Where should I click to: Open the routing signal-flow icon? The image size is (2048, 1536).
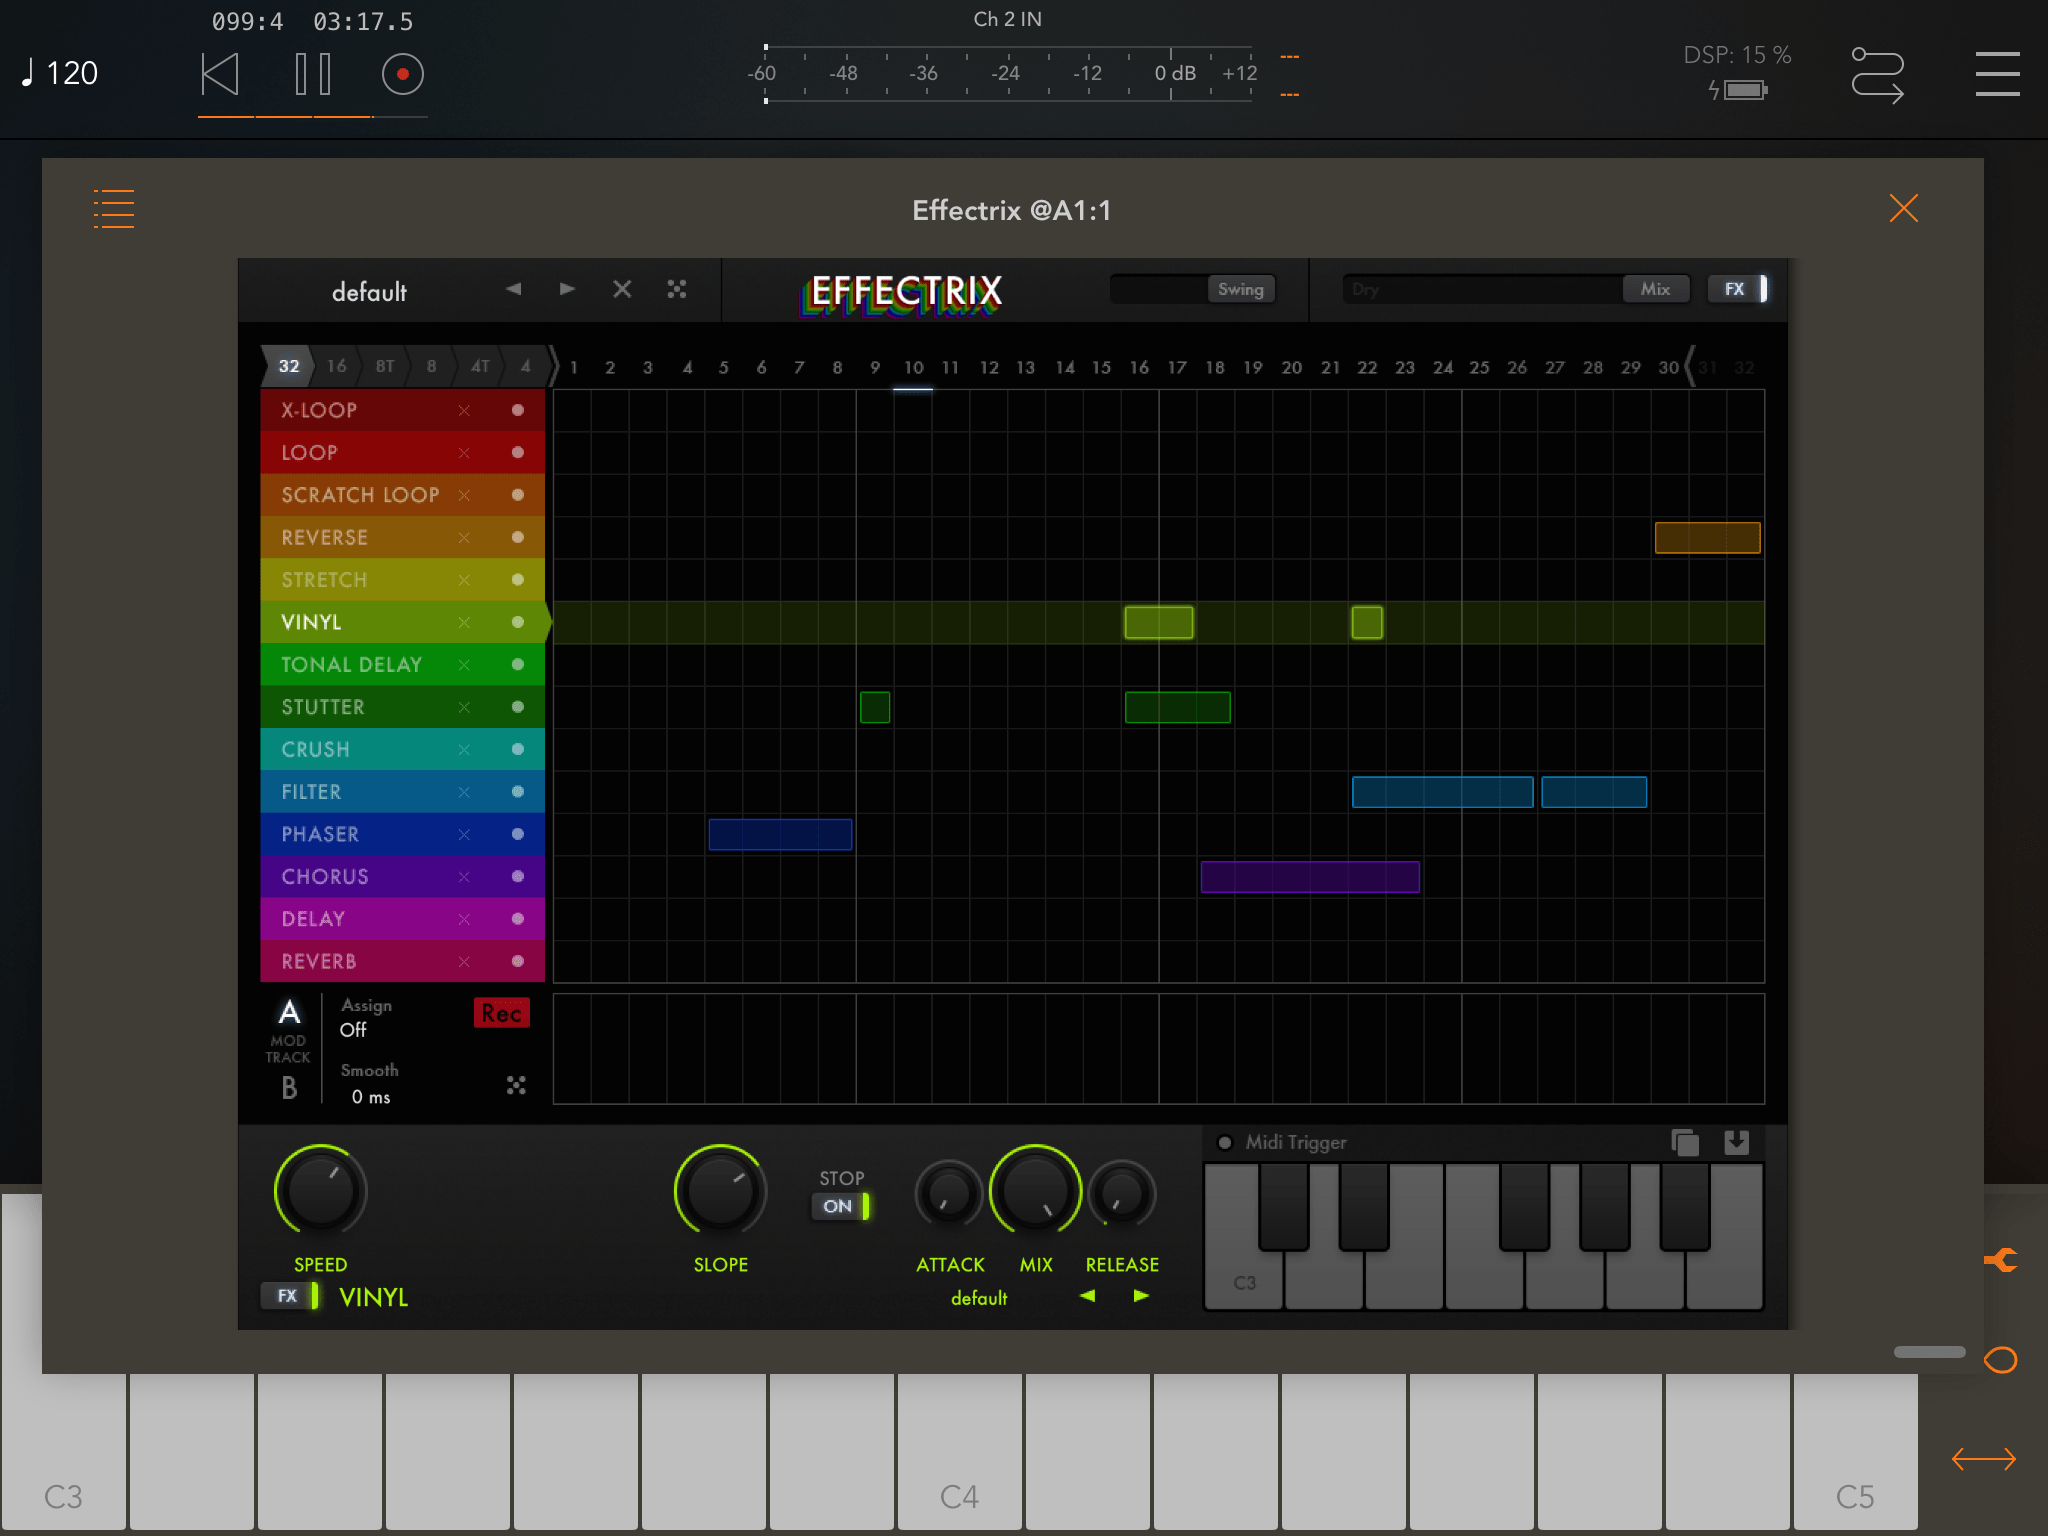pos(1876,75)
